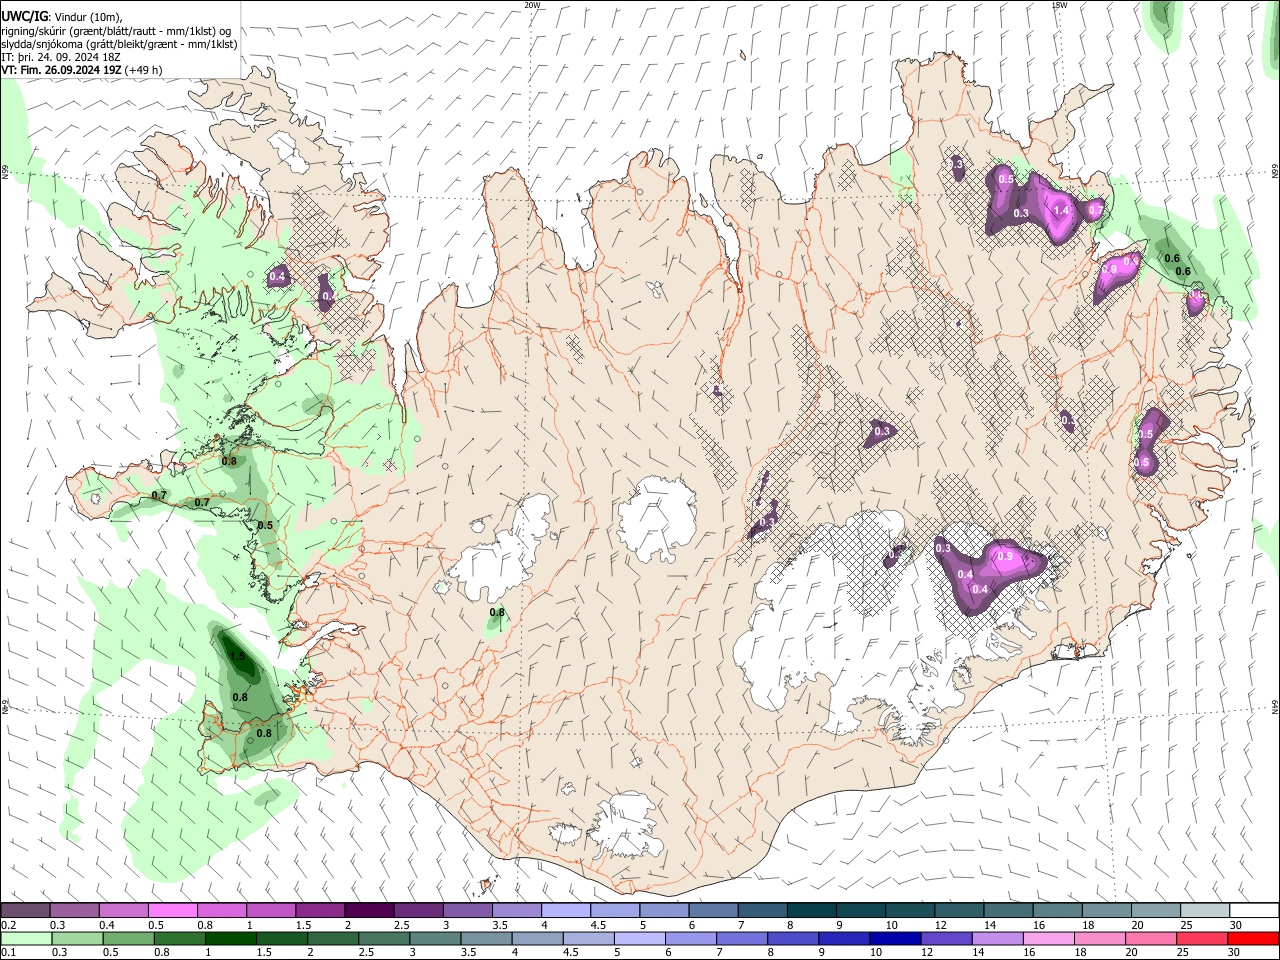This screenshot has width=1280, height=960.
Task: Click the "15W" longitude label at the top
Action: [1059, 5]
